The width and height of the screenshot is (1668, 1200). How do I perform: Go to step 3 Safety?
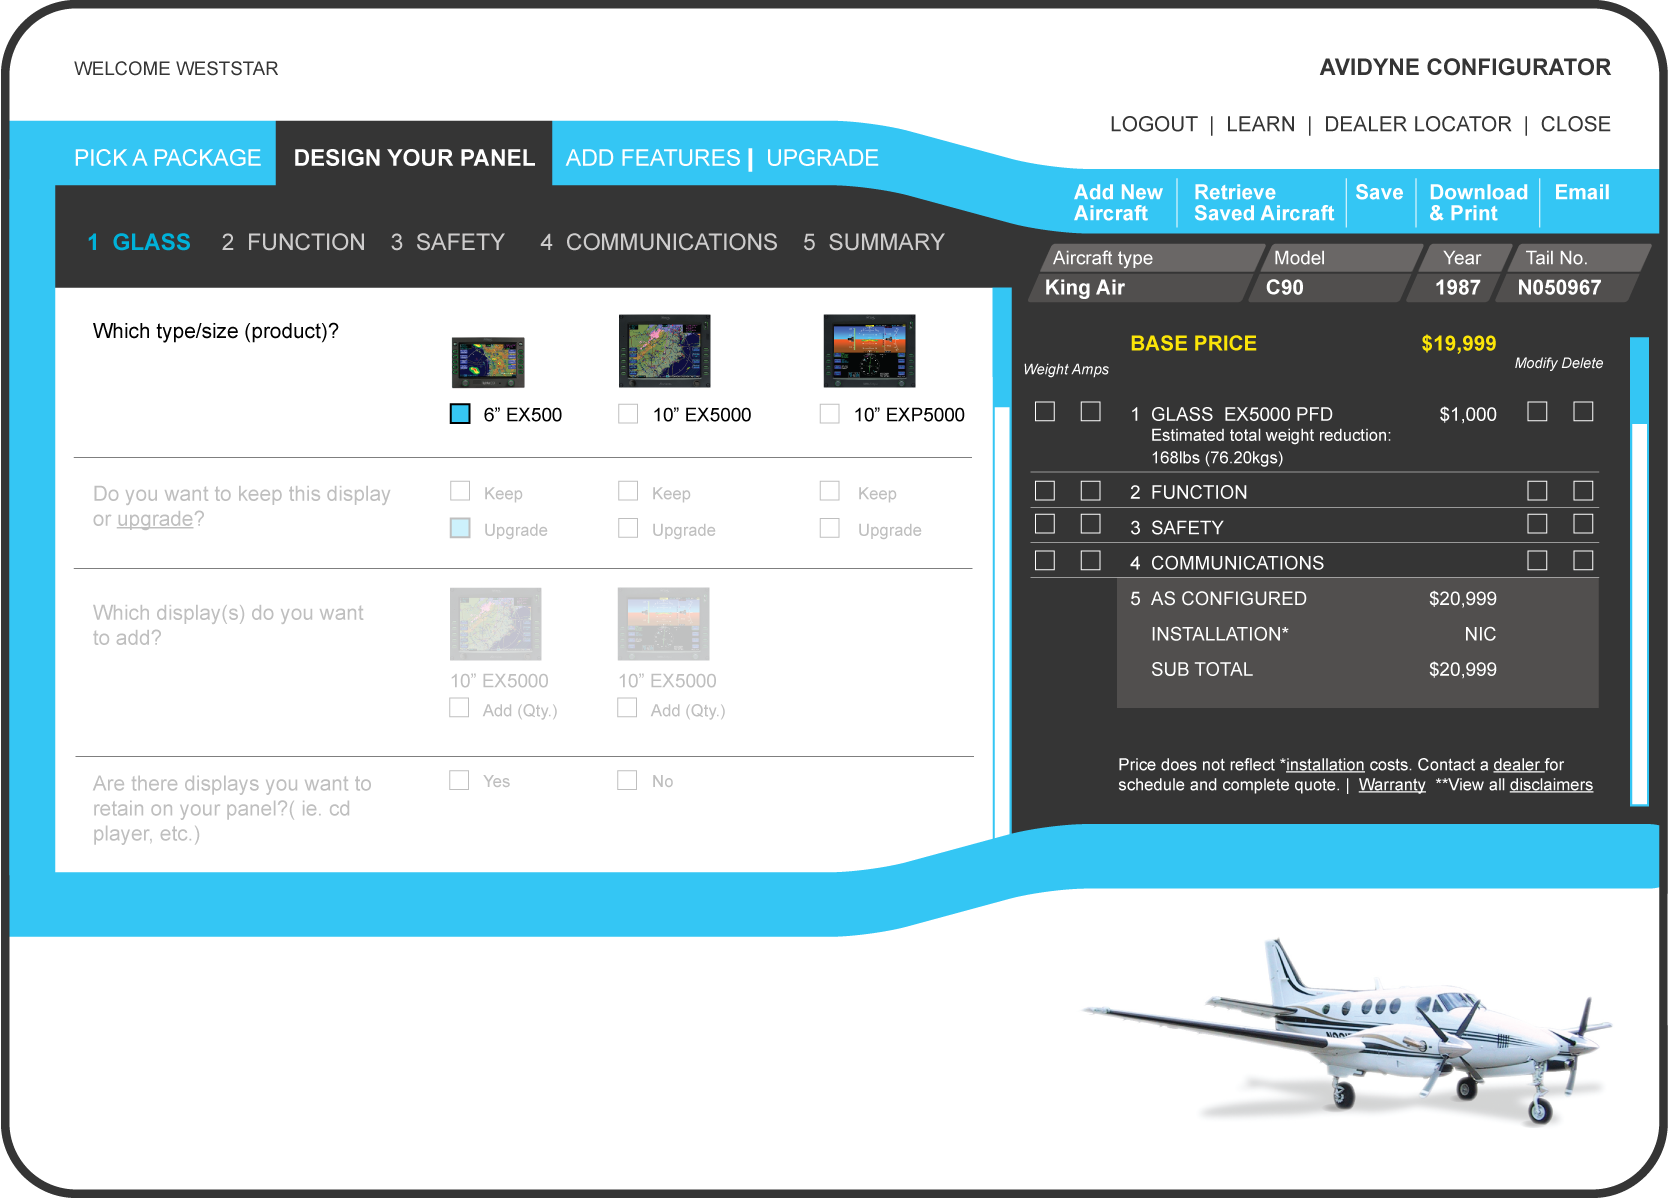point(447,242)
